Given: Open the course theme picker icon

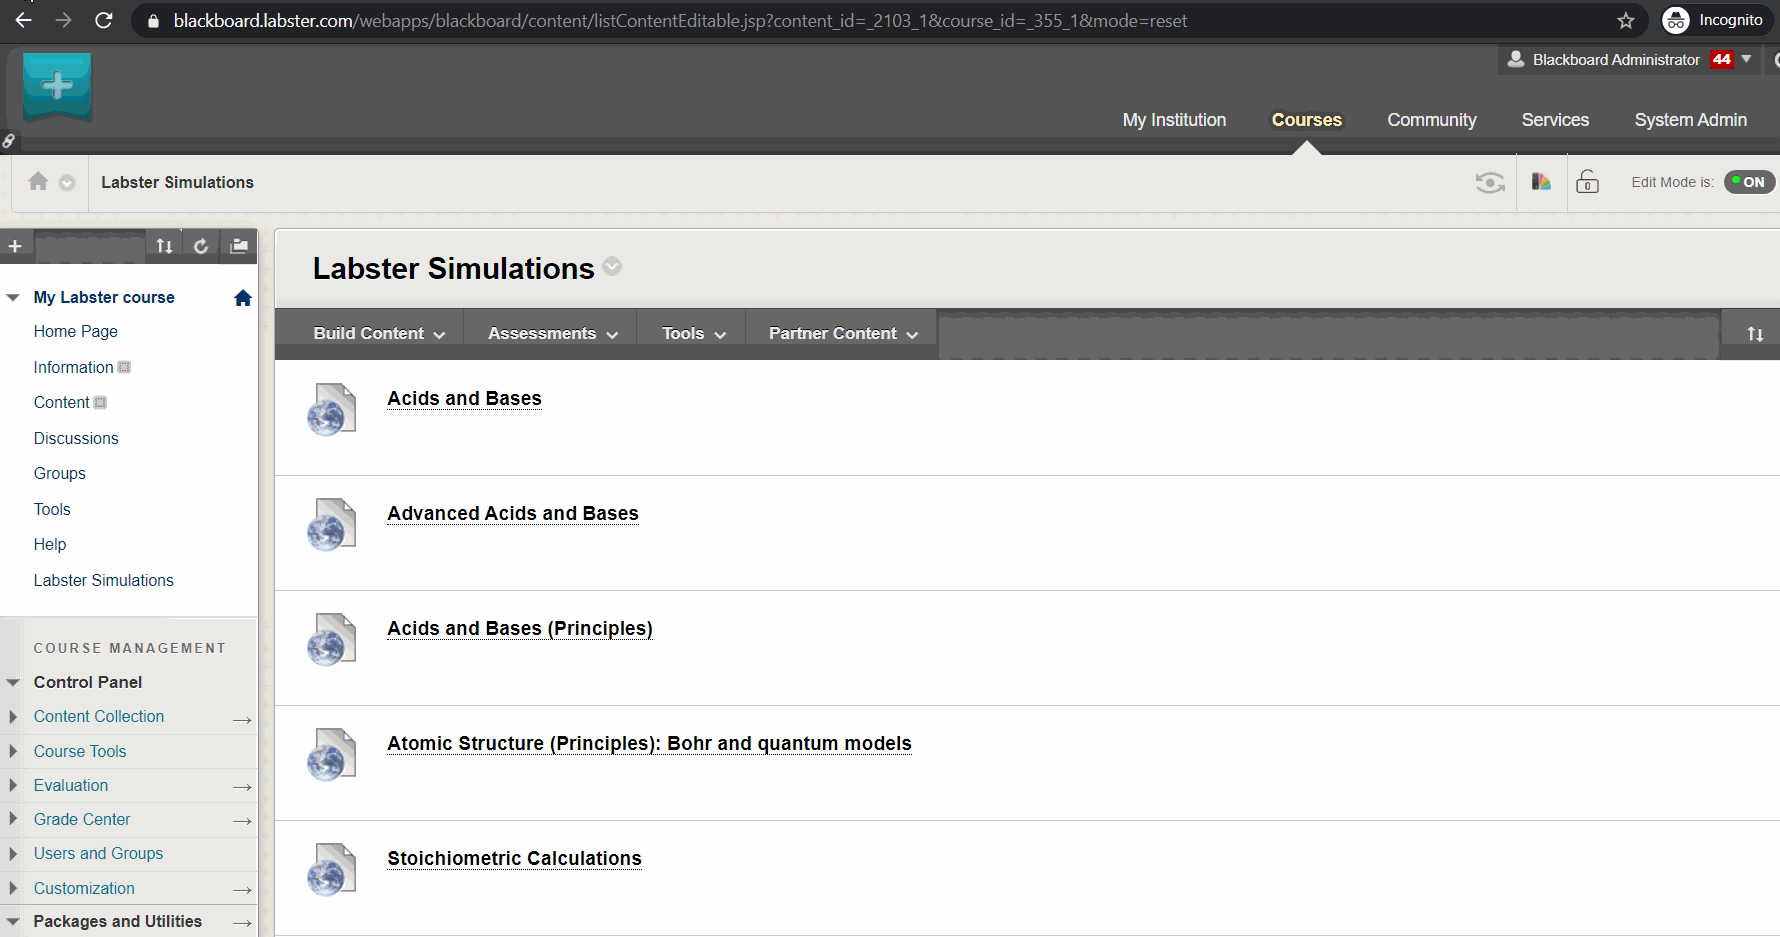Looking at the screenshot, I should 1541,181.
